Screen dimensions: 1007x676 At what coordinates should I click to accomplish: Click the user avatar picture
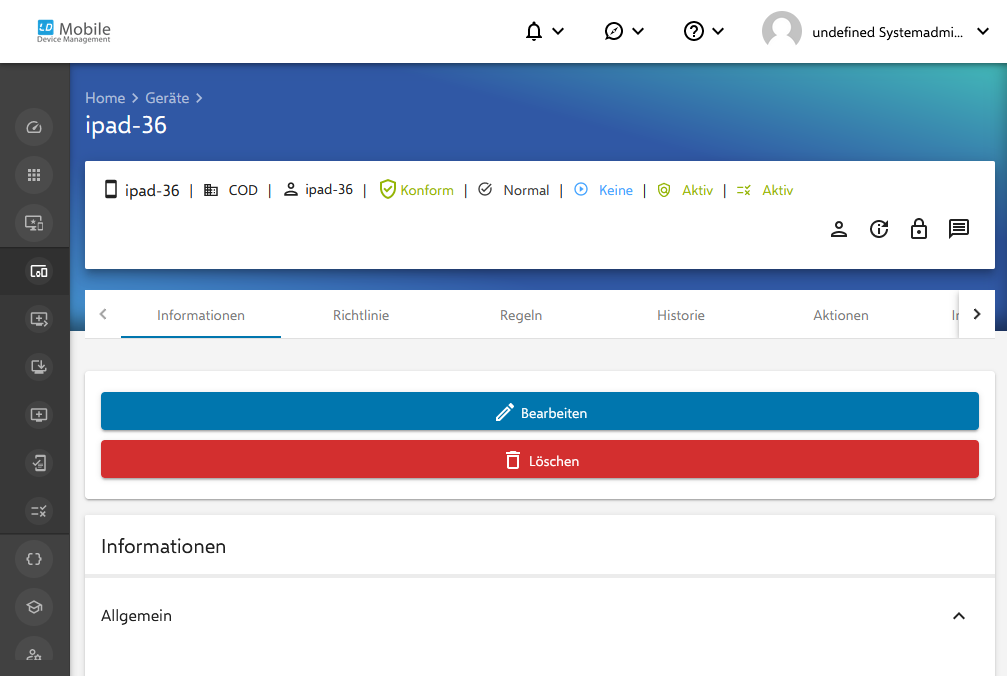(782, 31)
